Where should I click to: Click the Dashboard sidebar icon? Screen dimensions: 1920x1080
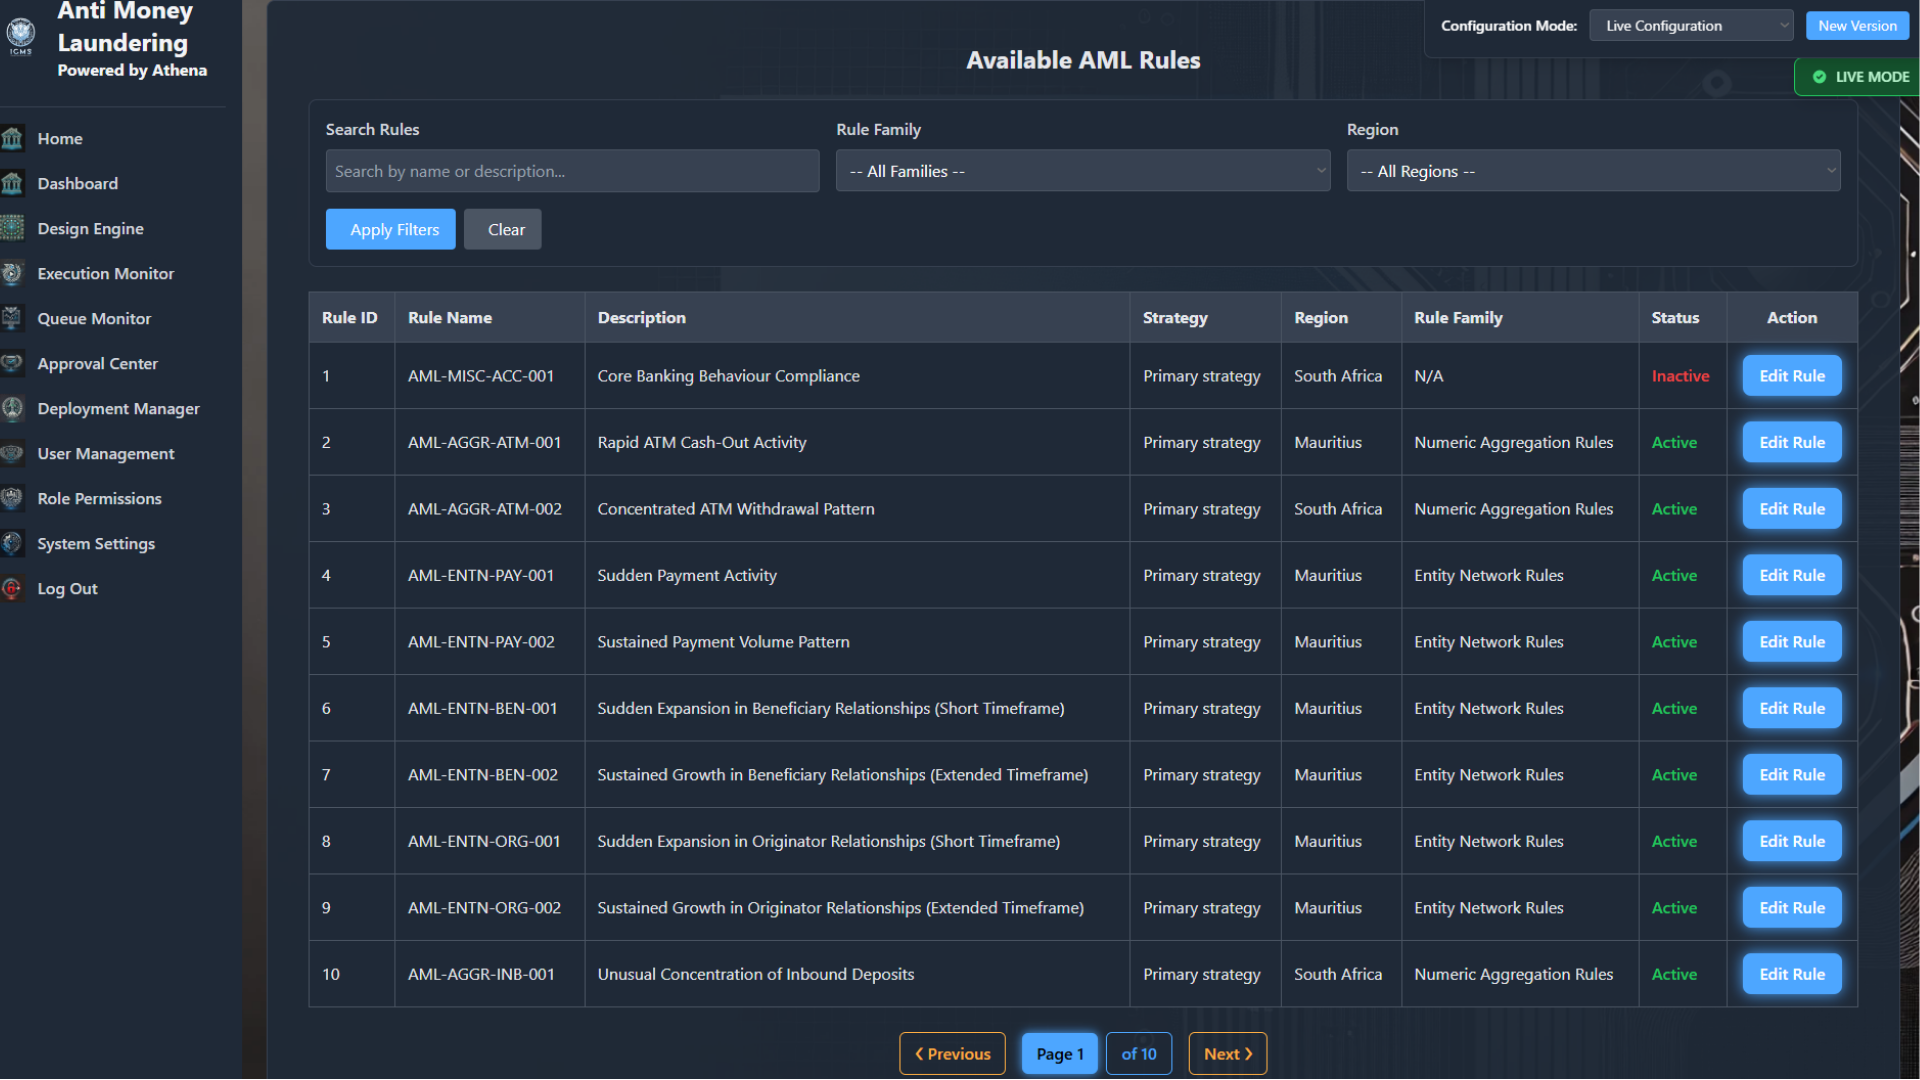tap(13, 184)
